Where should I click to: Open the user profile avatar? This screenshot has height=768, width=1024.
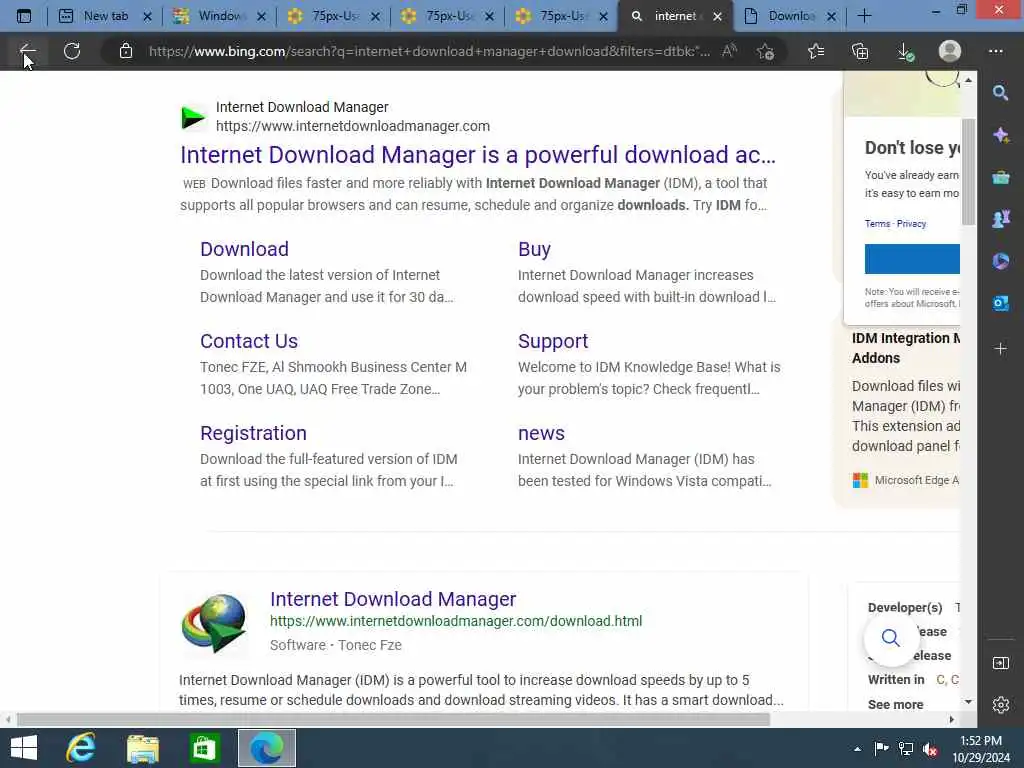click(950, 51)
